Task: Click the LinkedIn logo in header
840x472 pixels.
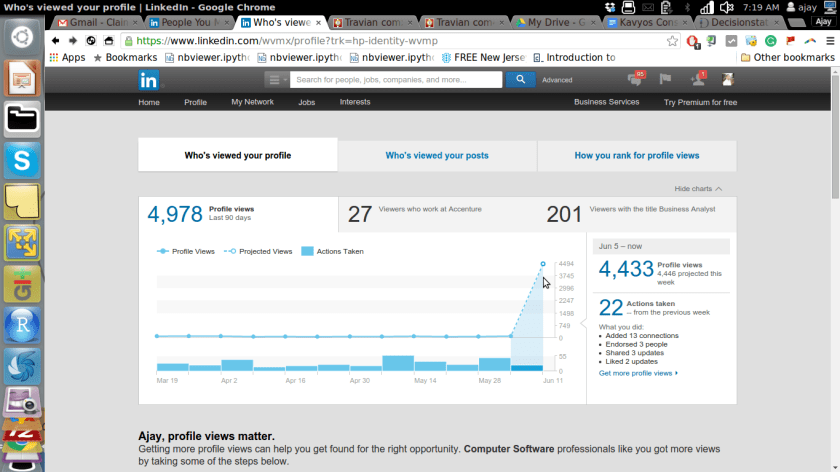Action: tap(149, 80)
